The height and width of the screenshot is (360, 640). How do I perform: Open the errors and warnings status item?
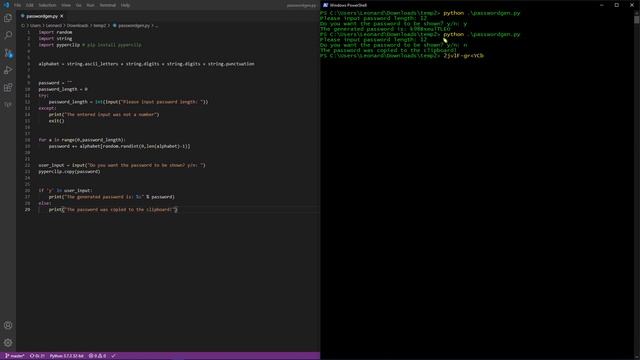97,356
